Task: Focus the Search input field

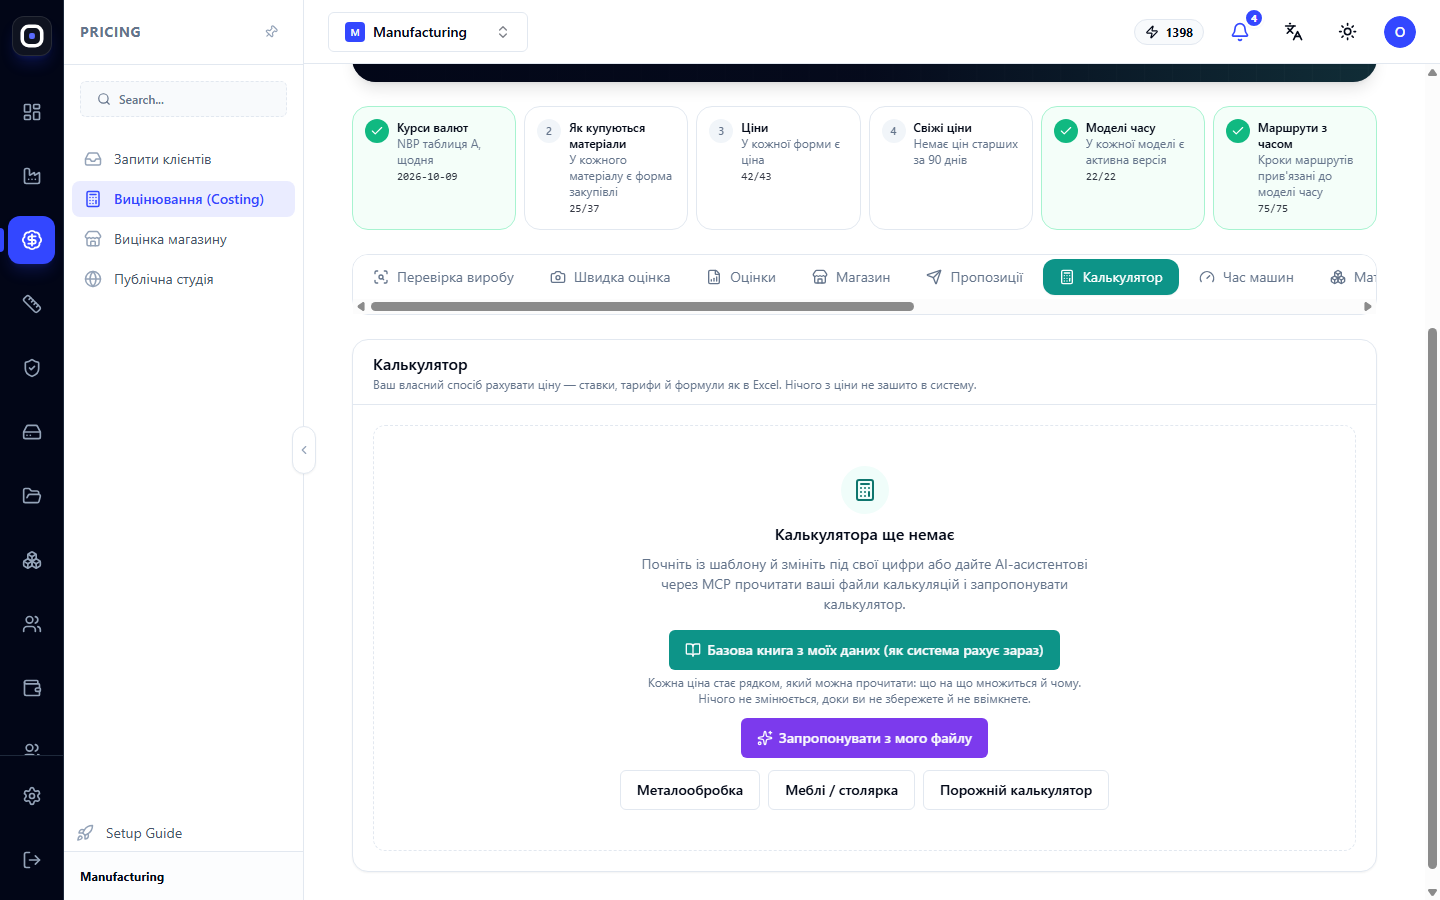Action: coord(184,99)
